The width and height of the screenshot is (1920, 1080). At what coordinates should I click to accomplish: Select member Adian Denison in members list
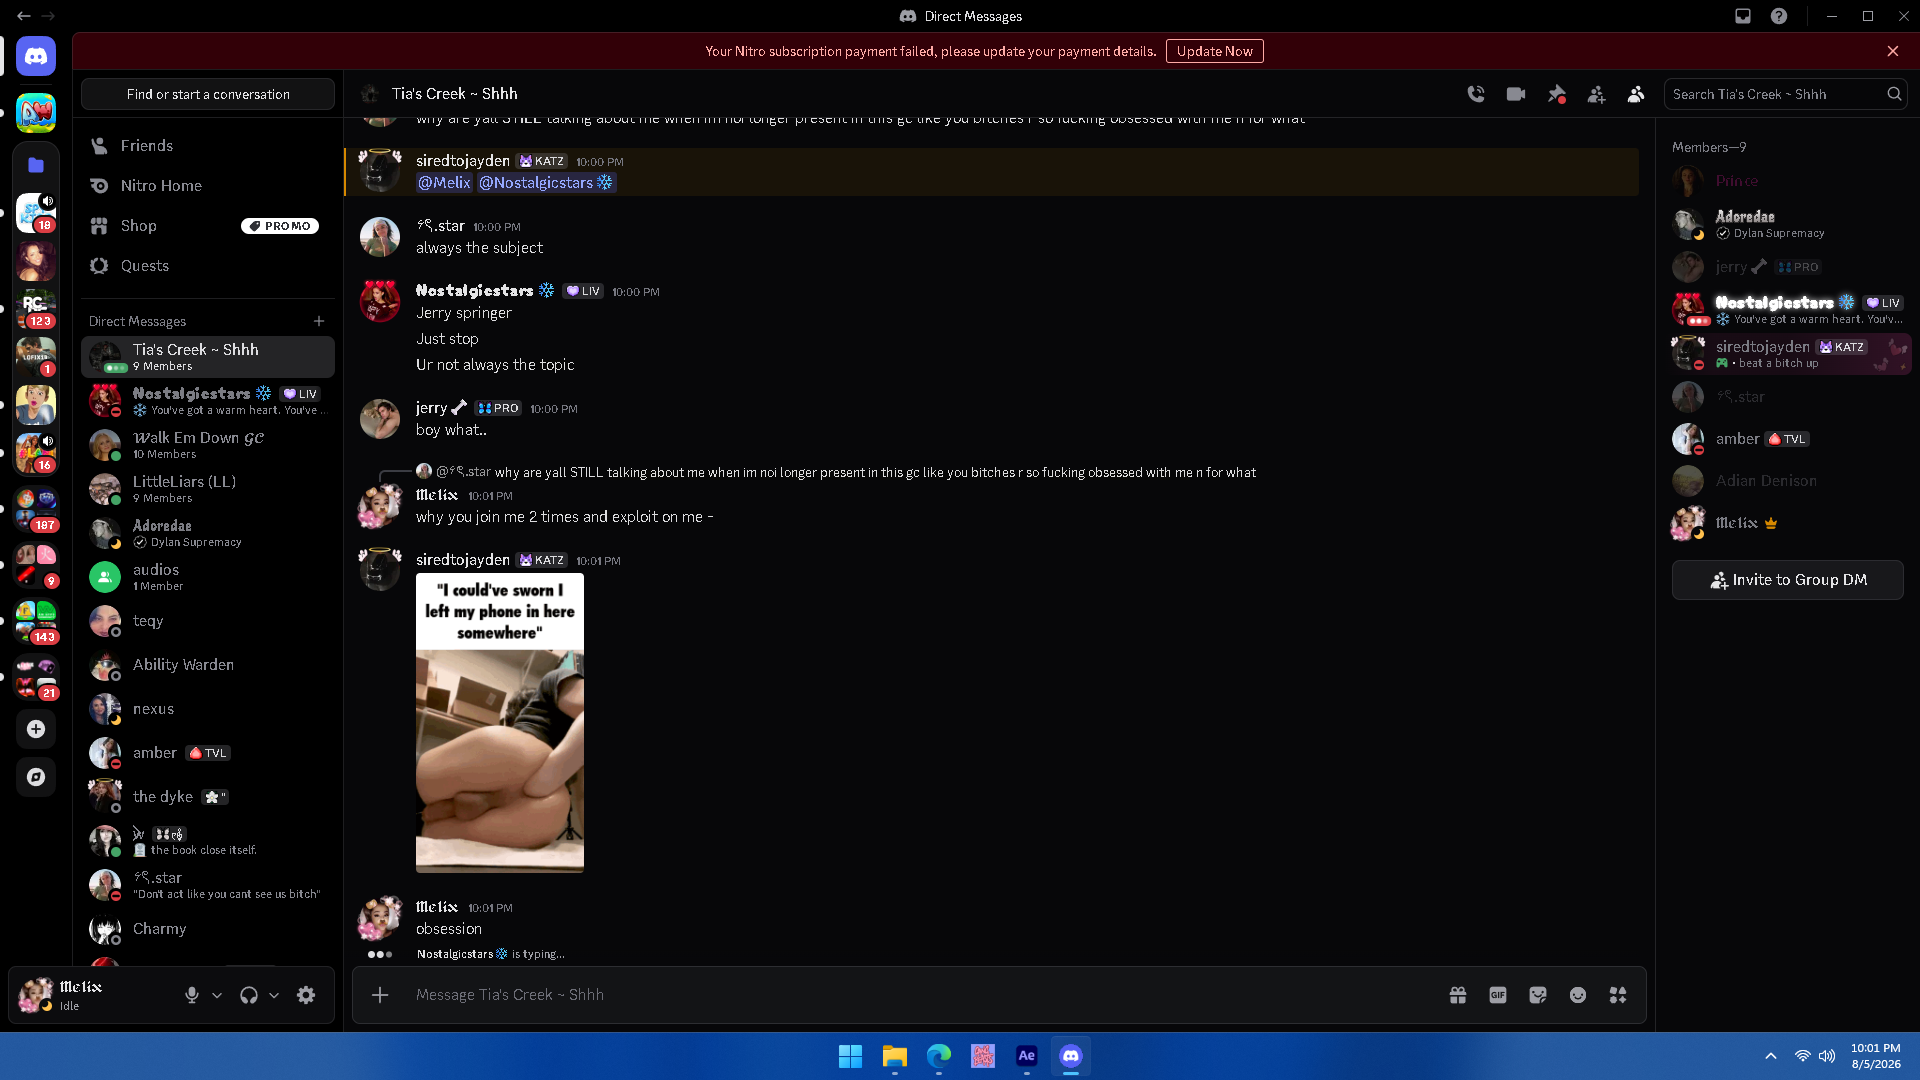tap(1788, 481)
